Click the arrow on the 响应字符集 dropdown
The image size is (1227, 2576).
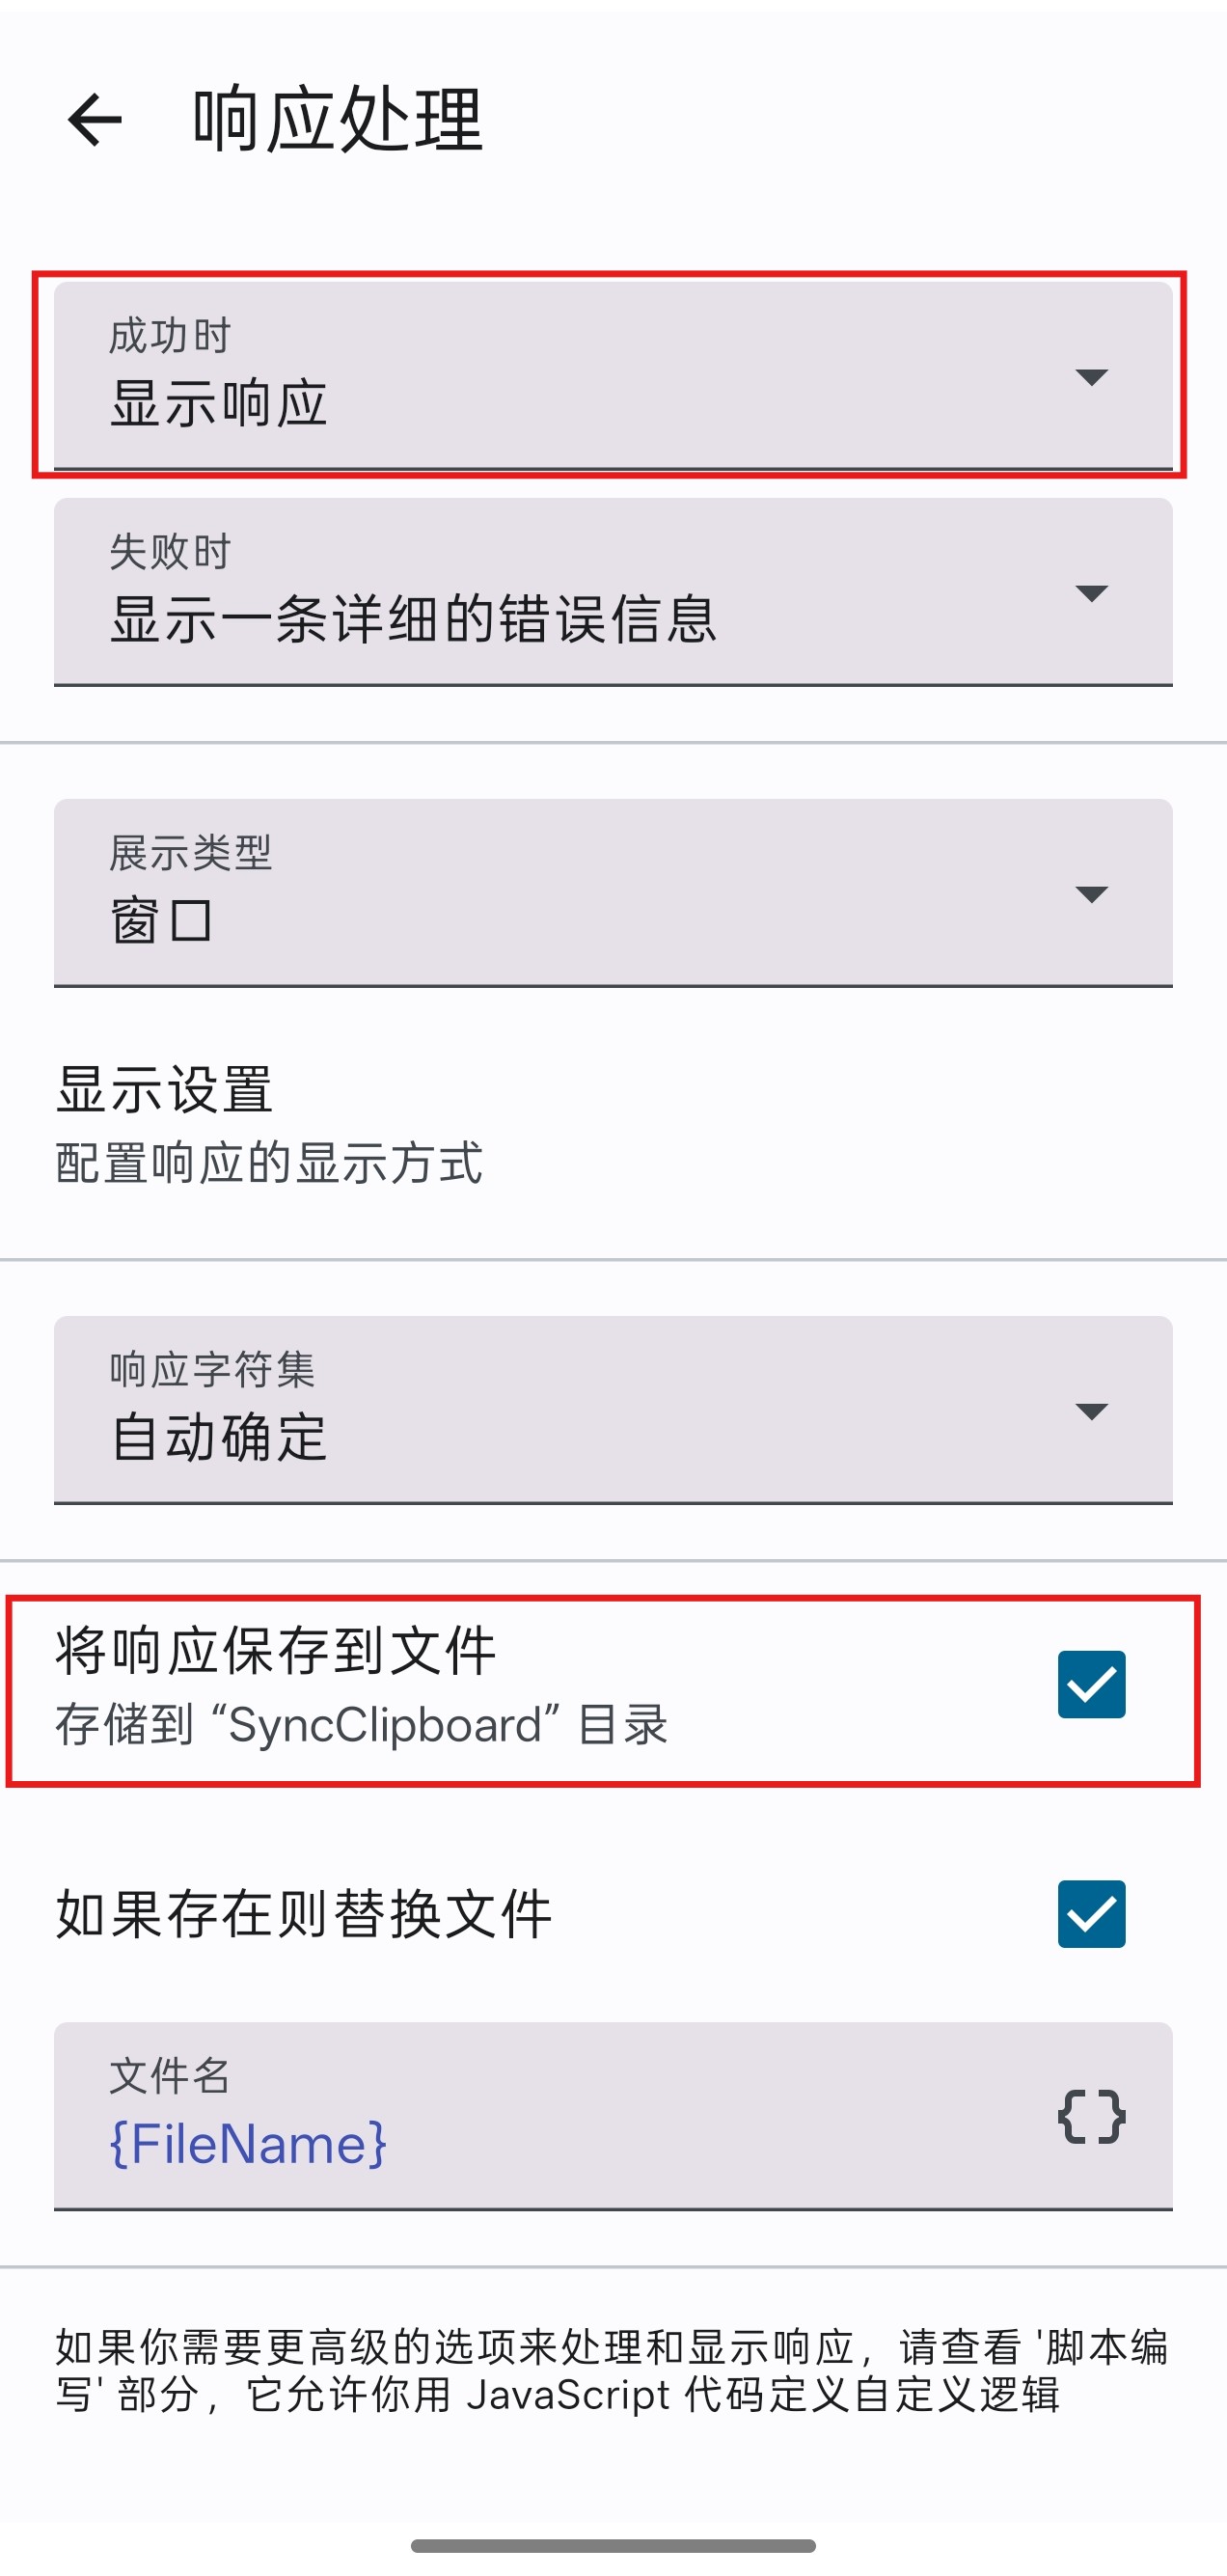click(1091, 1411)
